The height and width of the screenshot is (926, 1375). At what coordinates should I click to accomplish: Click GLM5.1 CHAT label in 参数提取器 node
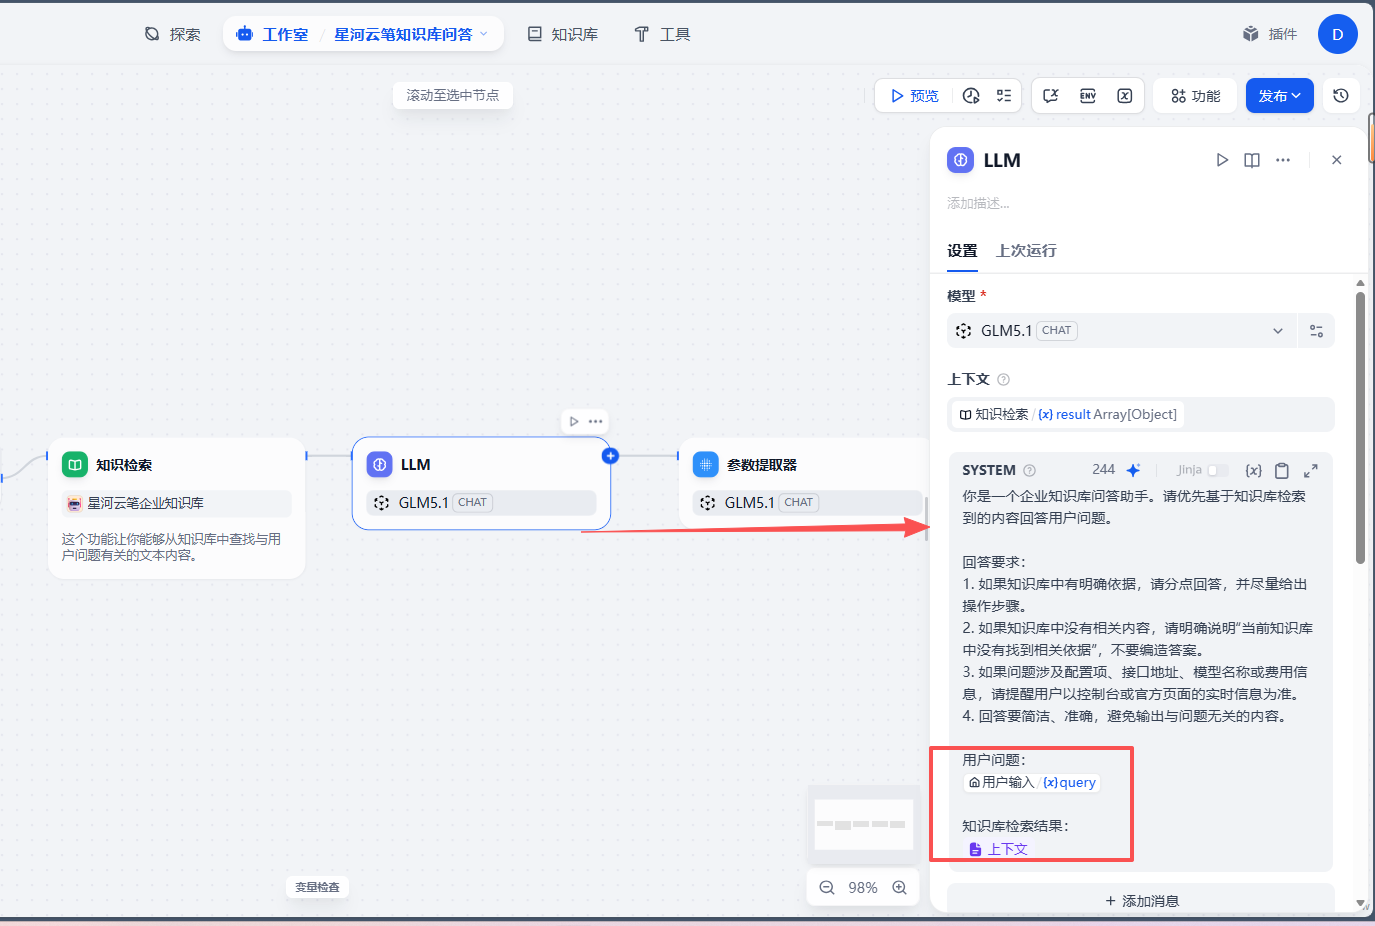pyautogui.click(x=807, y=503)
